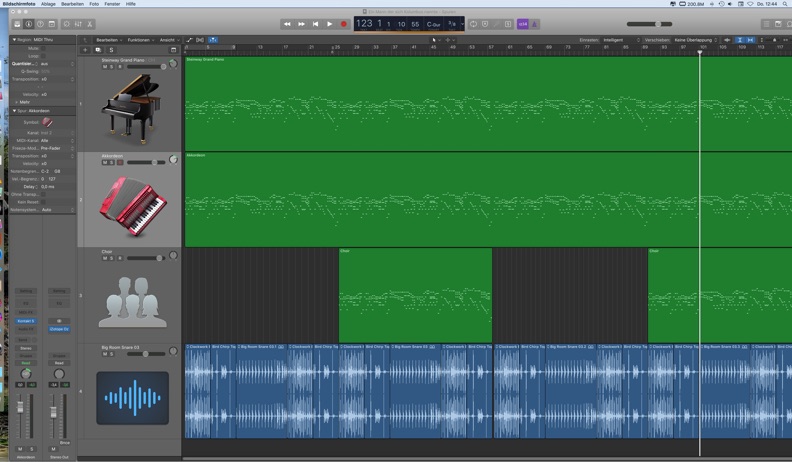The width and height of the screenshot is (792, 462).
Task: Open the Fenster menu
Action: (x=112, y=4)
